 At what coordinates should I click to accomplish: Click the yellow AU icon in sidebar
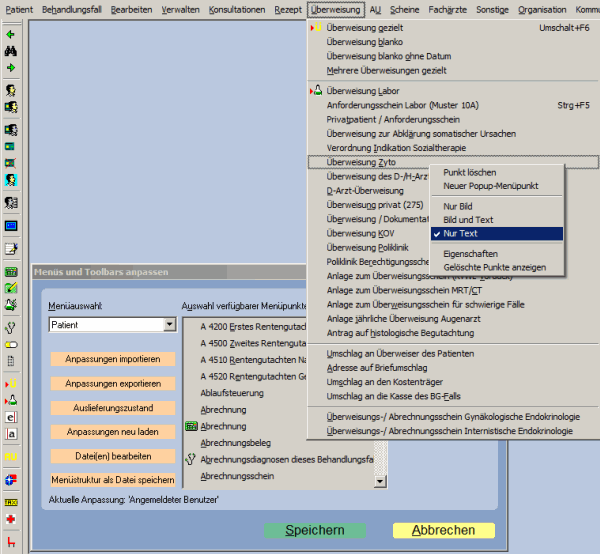point(11,456)
